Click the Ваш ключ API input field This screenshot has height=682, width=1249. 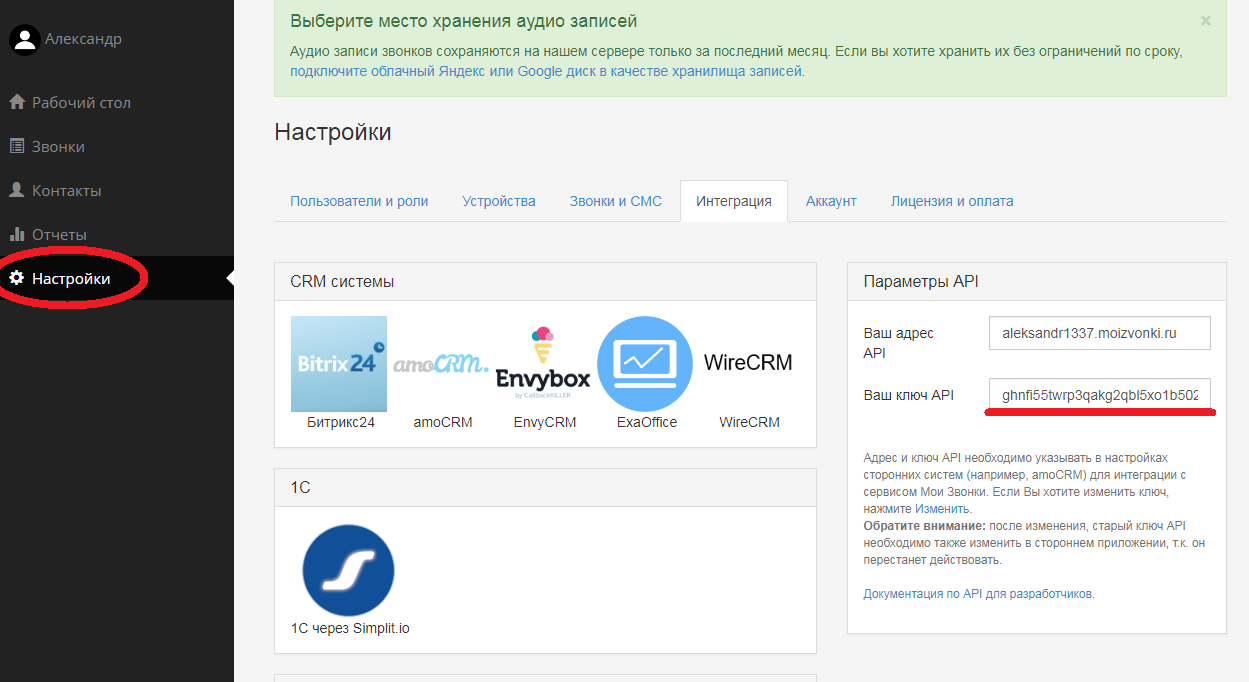1100,395
